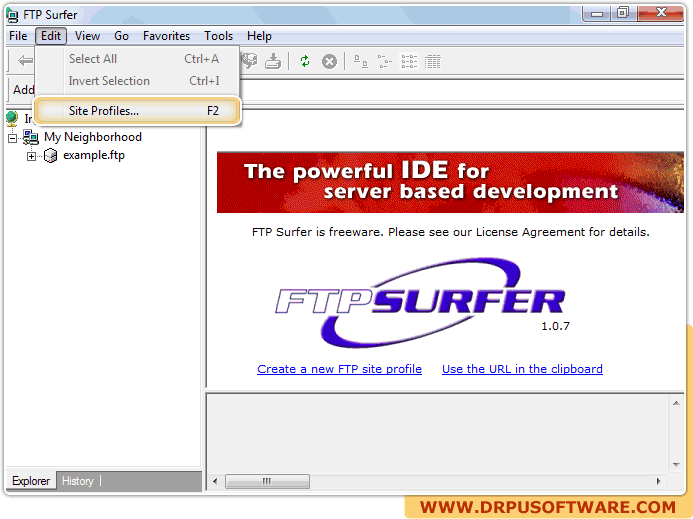Click the green Refresh toolbar icon

[304, 61]
